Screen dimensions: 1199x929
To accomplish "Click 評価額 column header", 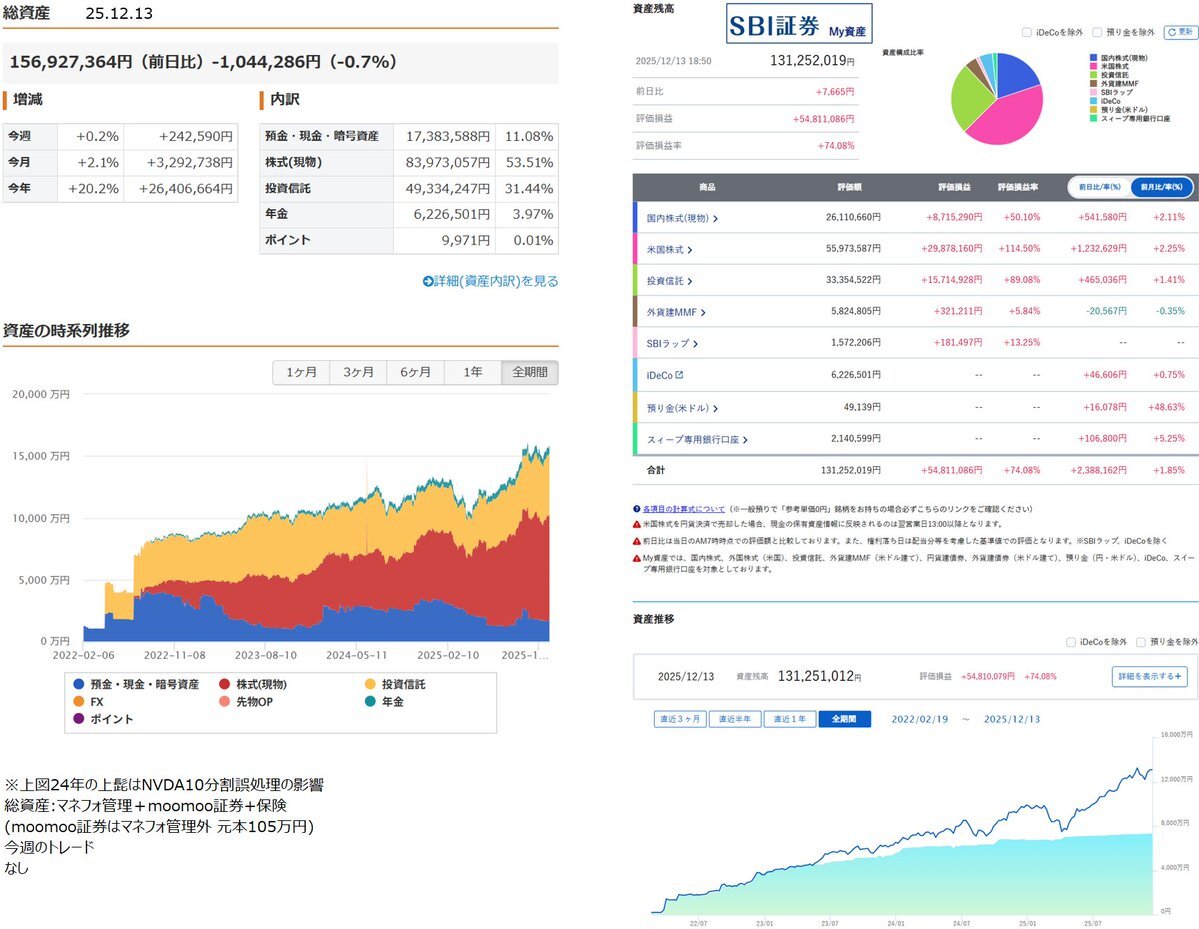I will (x=850, y=187).
